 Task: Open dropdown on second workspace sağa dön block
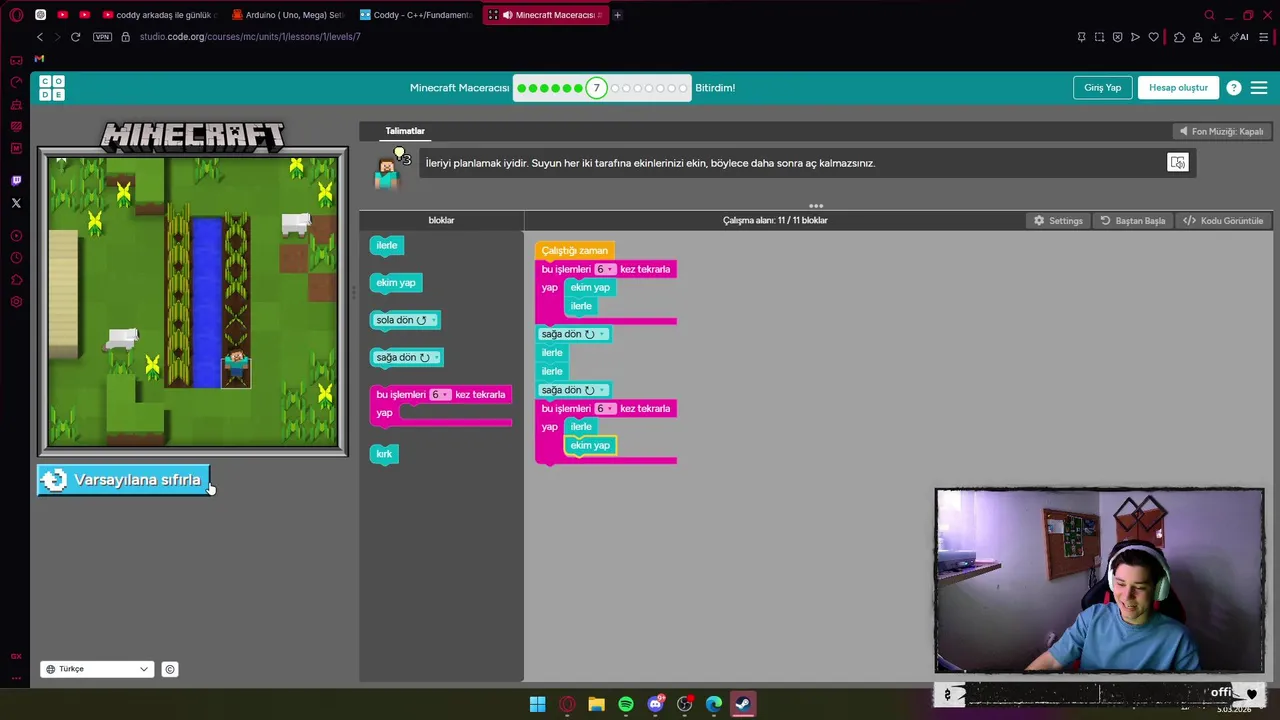click(601, 390)
